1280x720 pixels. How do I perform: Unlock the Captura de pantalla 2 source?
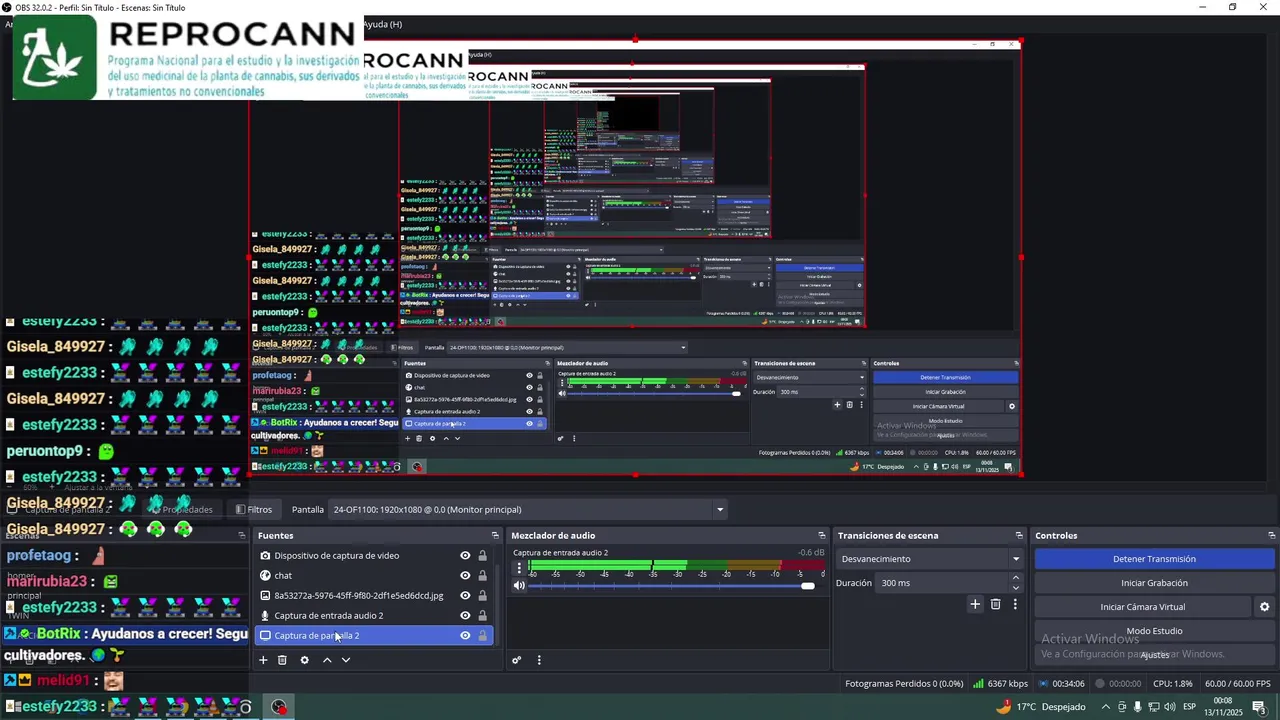point(482,635)
